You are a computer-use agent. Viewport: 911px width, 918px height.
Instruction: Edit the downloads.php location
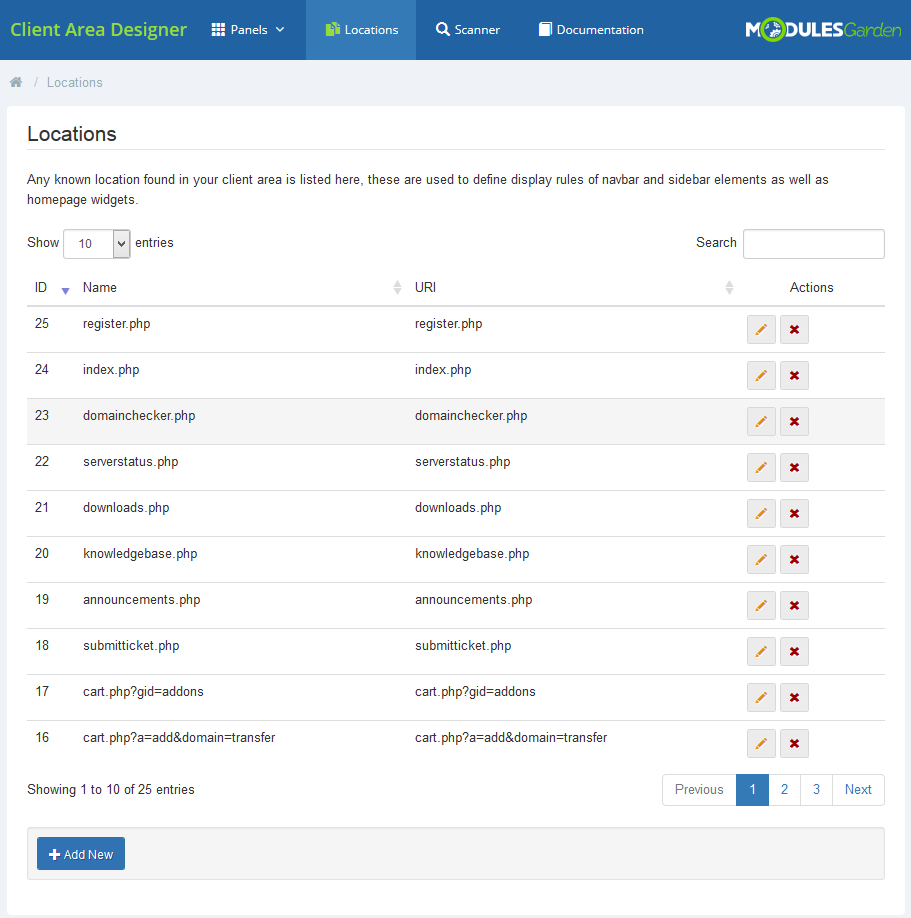(761, 513)
